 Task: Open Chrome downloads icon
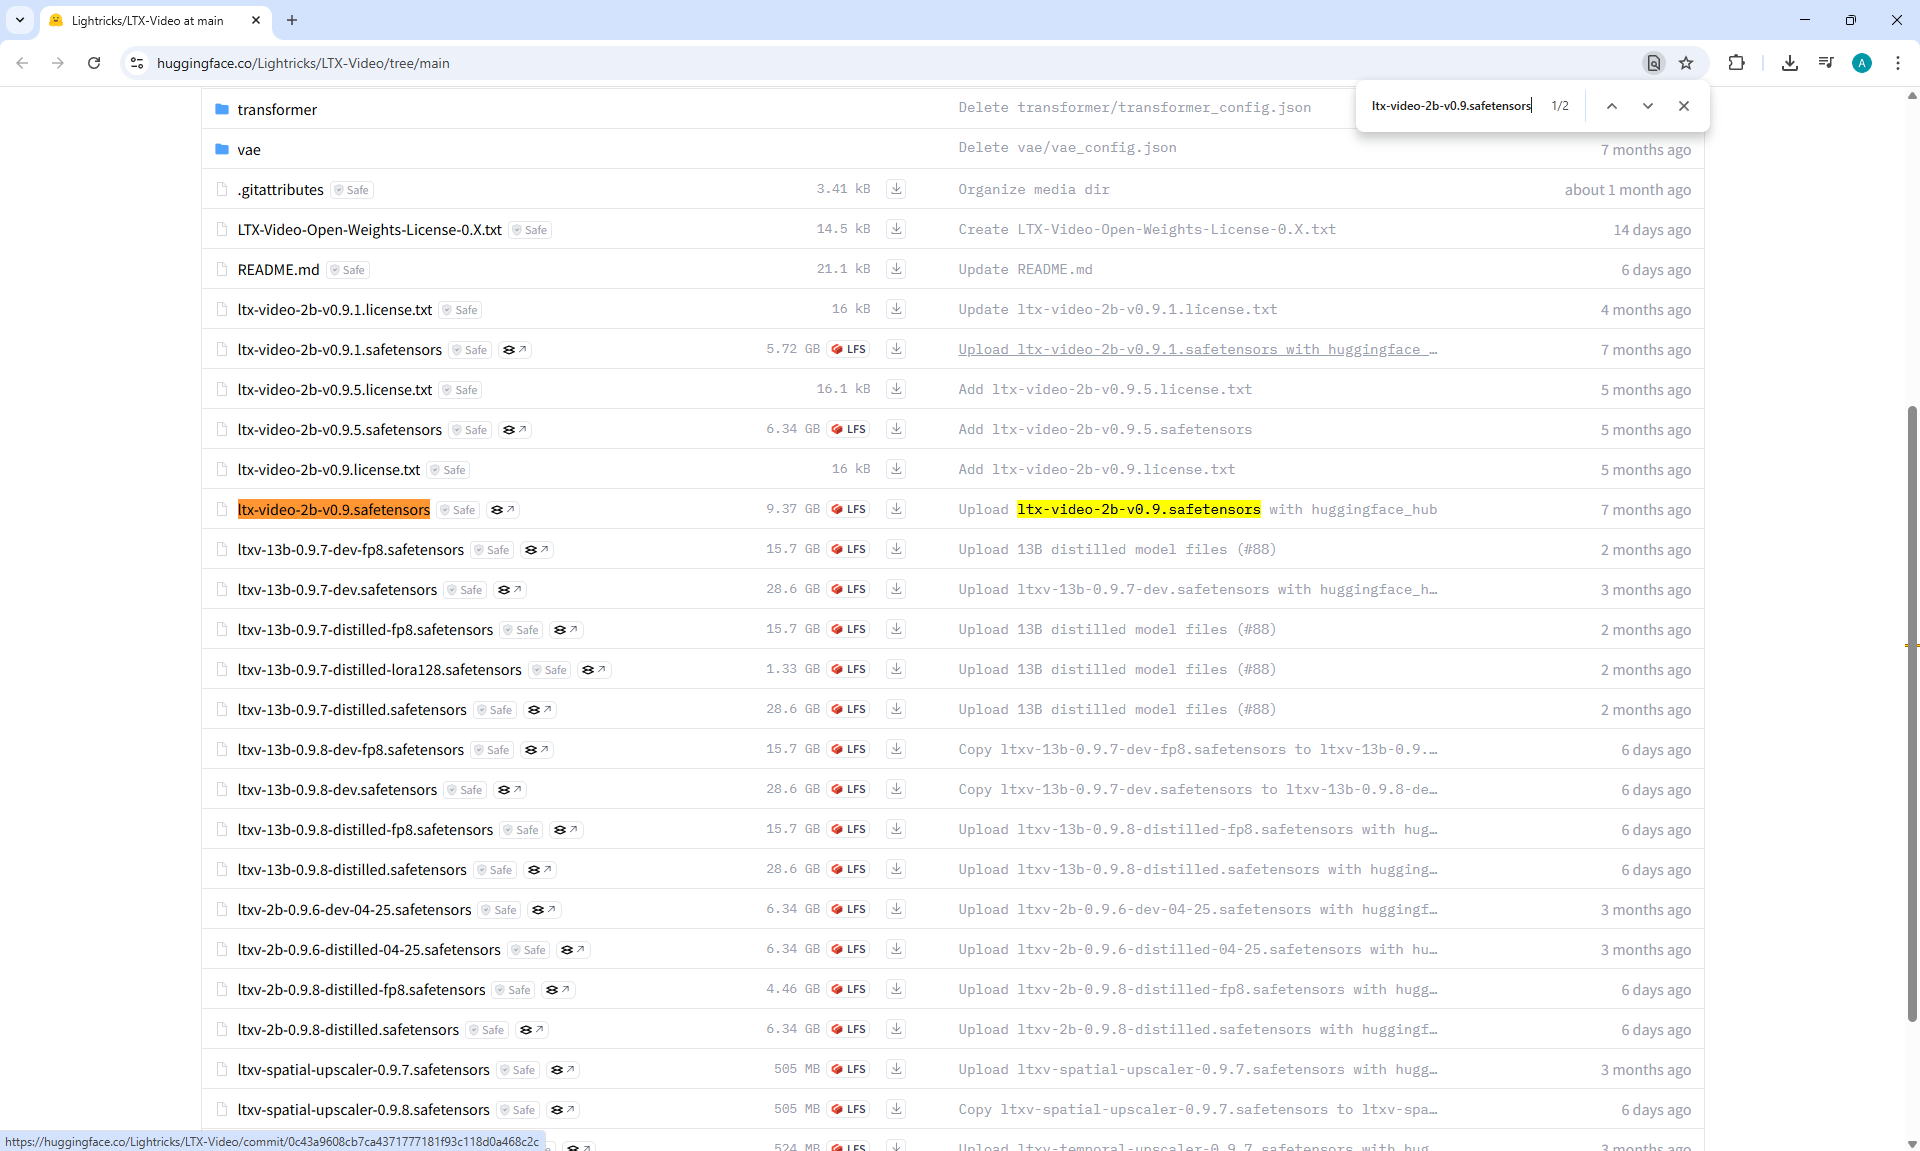1789,63
